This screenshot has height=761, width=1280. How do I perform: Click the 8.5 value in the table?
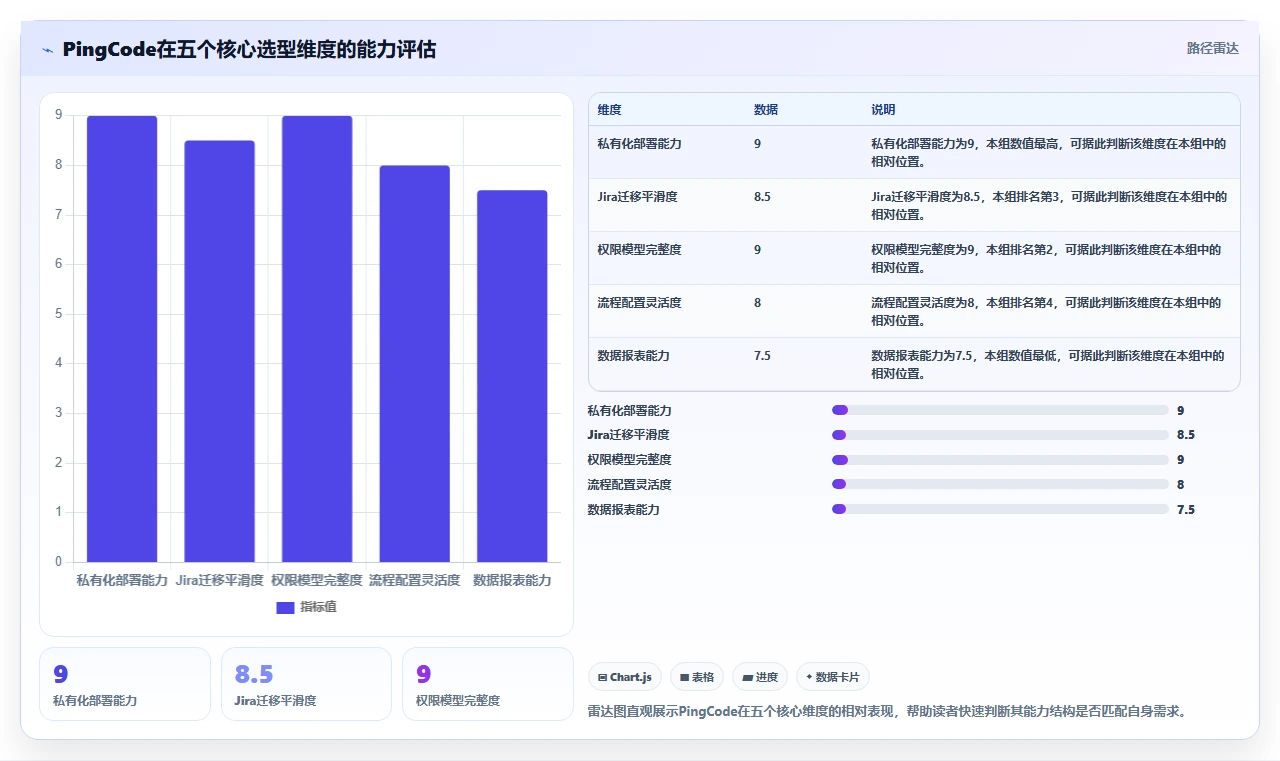point(762,197)
